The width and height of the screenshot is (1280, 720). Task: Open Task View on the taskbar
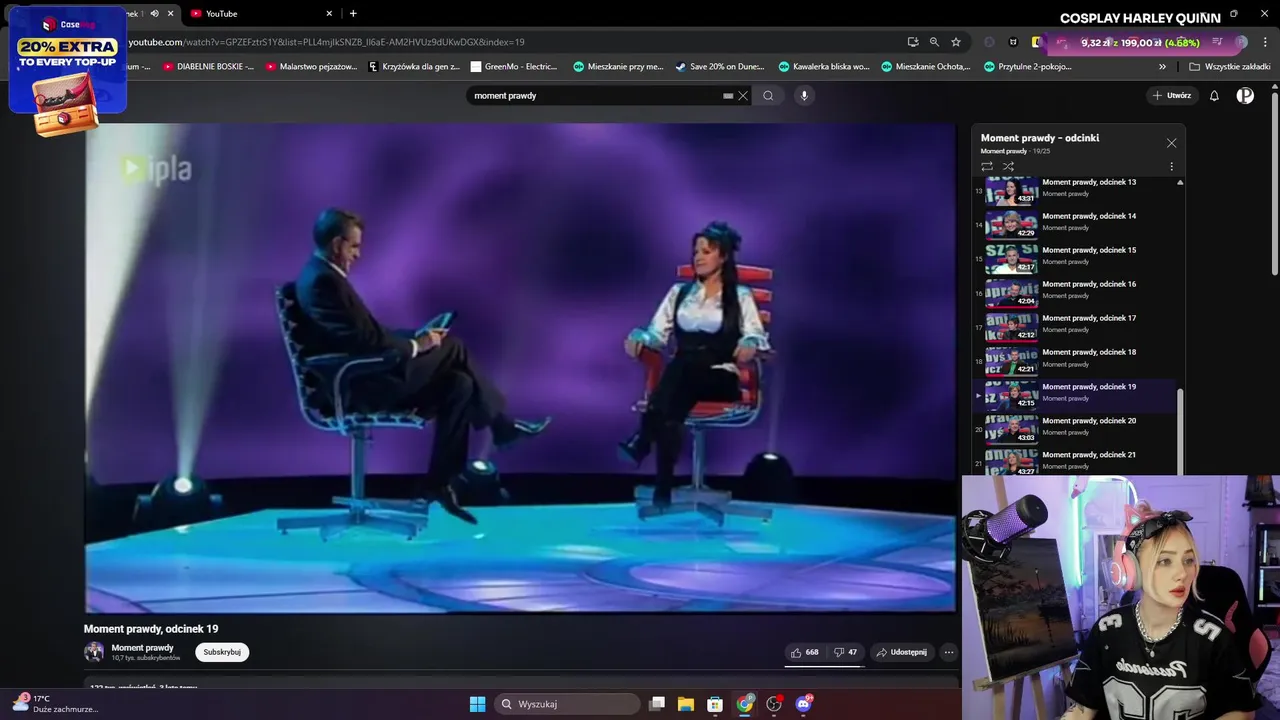(657, 704)
